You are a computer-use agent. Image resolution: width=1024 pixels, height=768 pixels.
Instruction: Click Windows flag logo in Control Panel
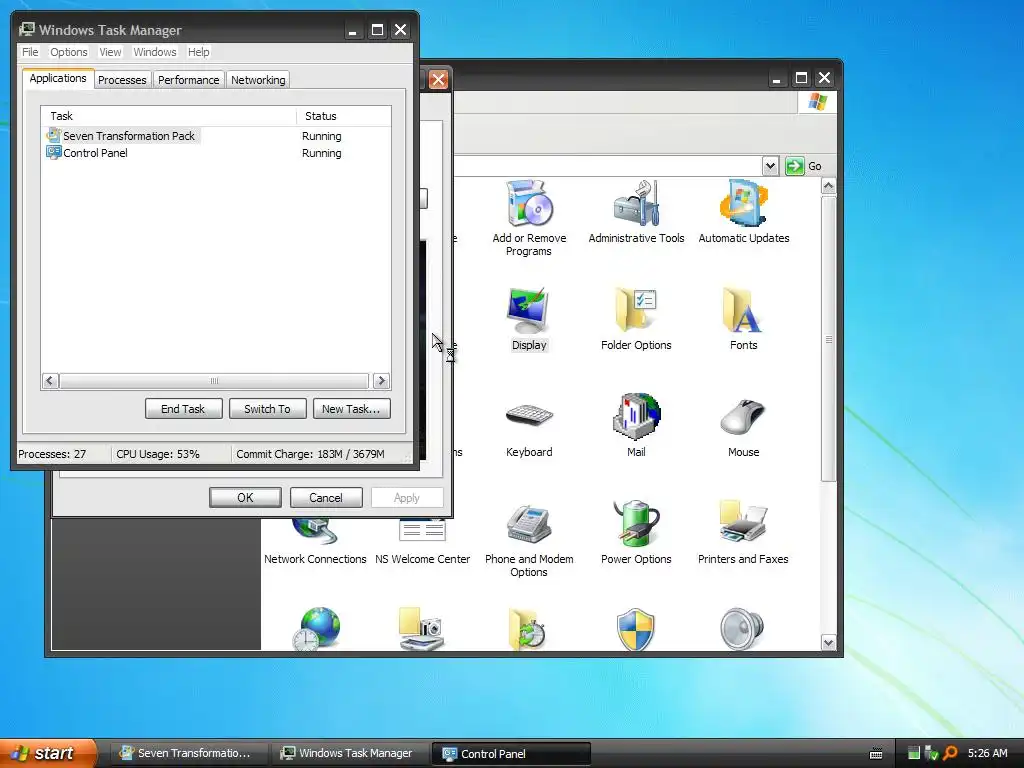click(x=817, y=102)
